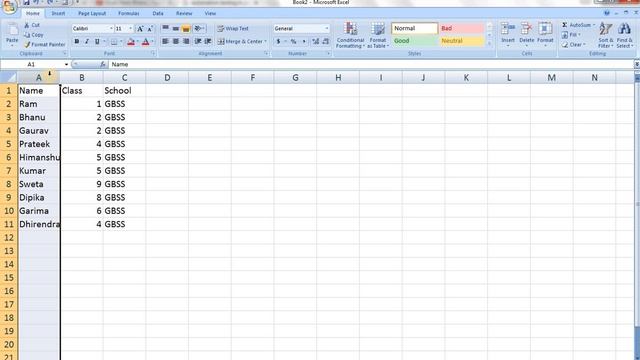Open Conditional Formatting options

350,35
